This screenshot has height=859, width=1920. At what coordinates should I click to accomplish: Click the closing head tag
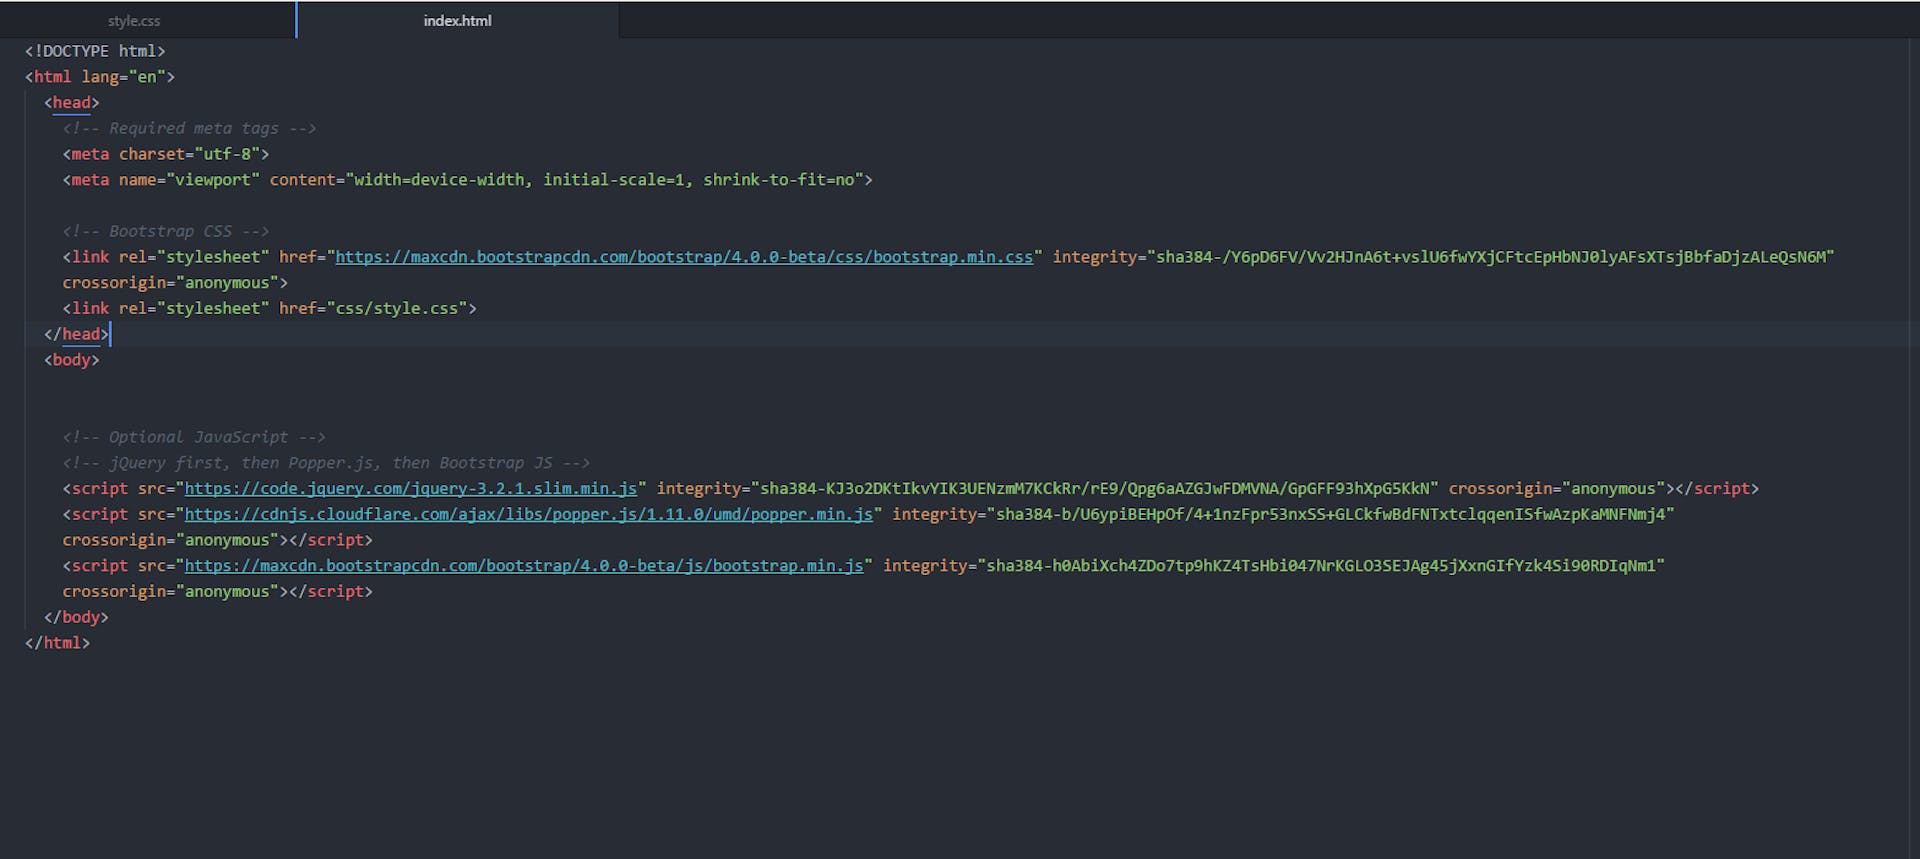[x=78, y=335]
